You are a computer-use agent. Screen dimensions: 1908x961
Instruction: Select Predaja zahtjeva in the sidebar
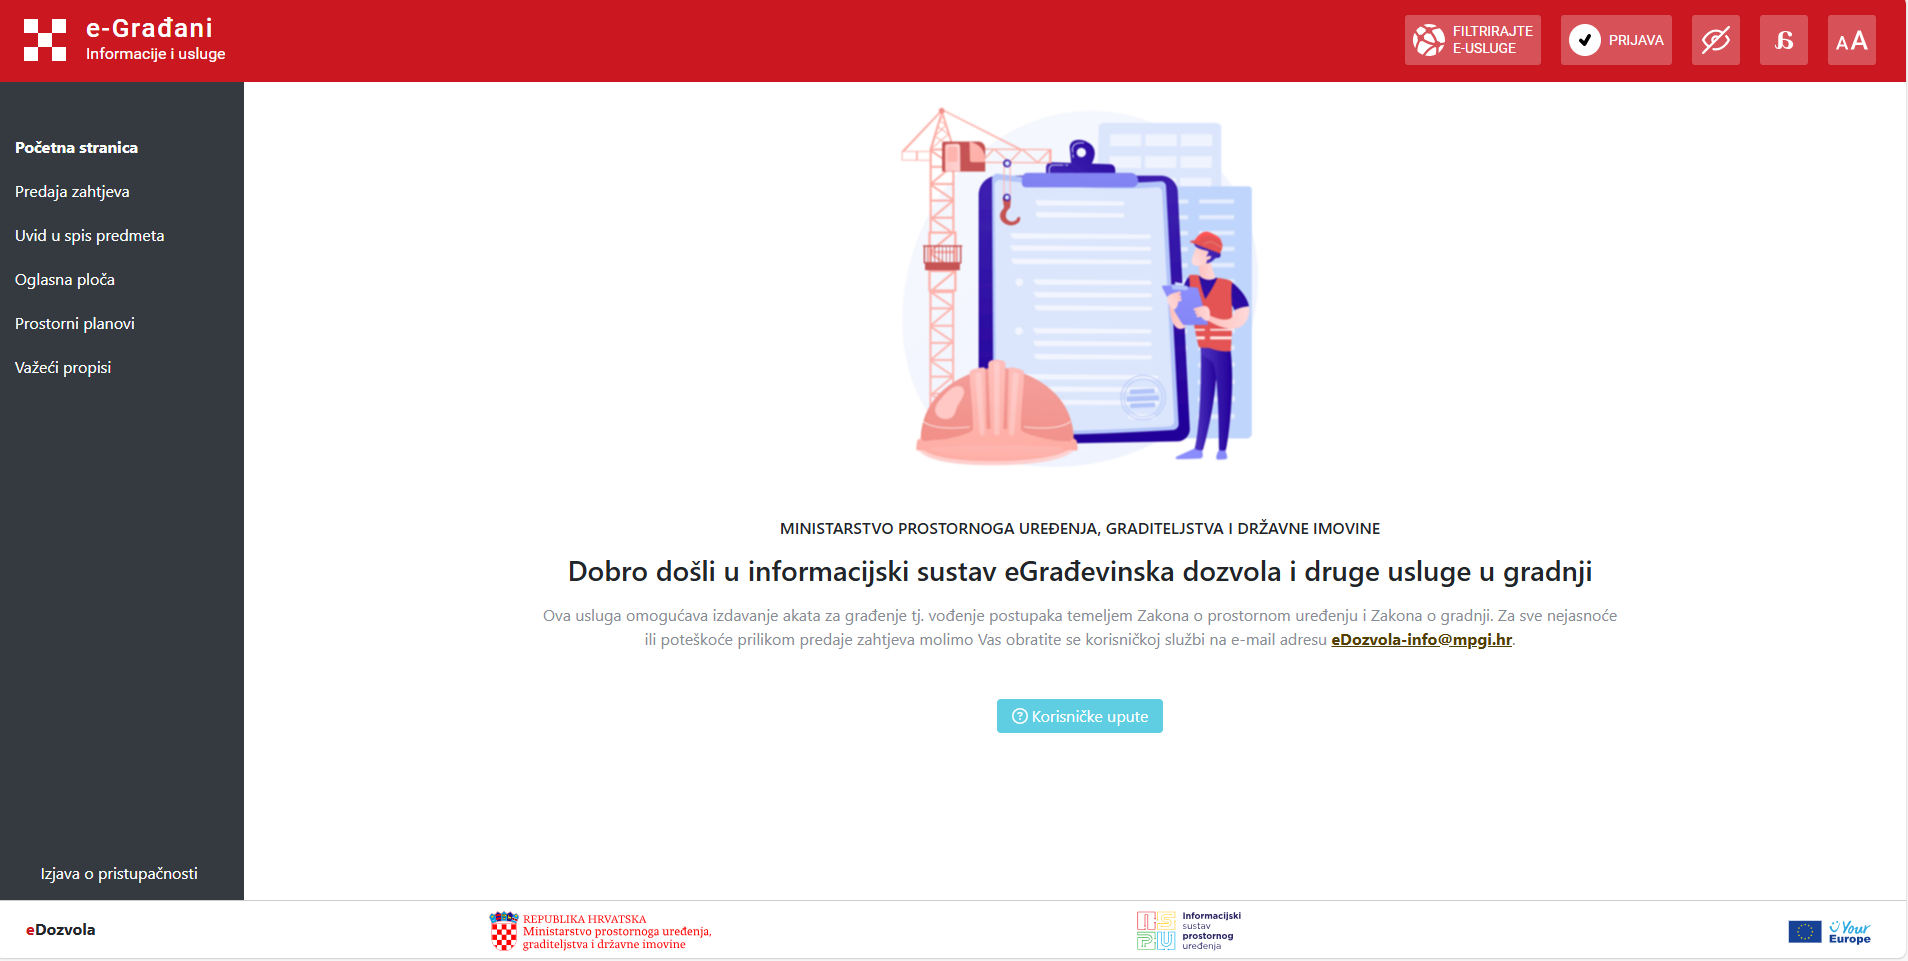[72, 192]
